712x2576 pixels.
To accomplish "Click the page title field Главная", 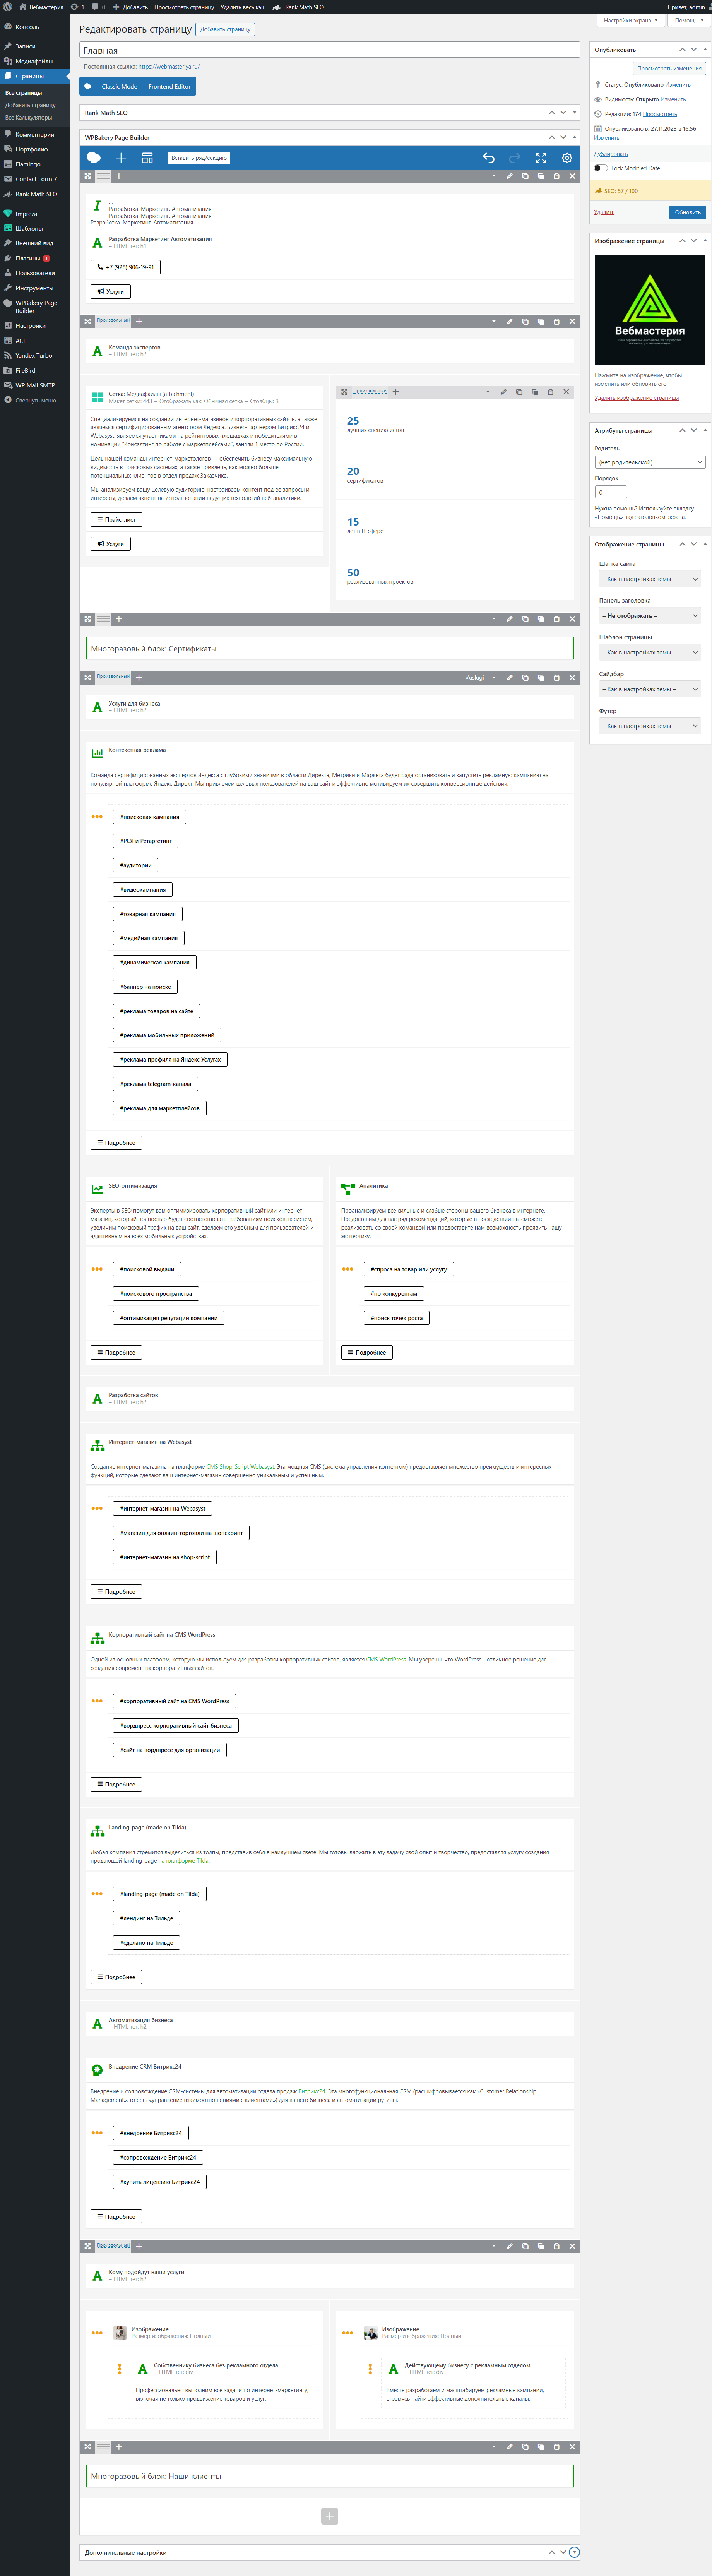I will tap(330, 50).
